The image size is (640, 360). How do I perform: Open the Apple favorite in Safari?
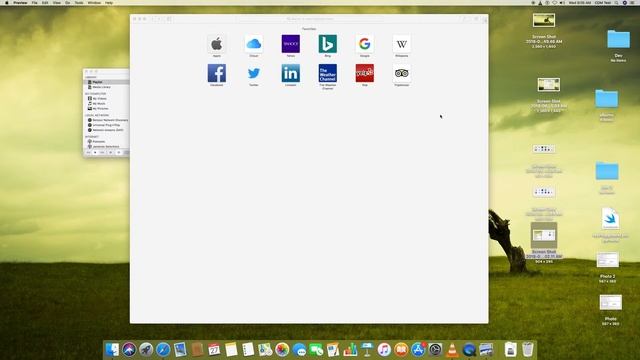(216, 44)
